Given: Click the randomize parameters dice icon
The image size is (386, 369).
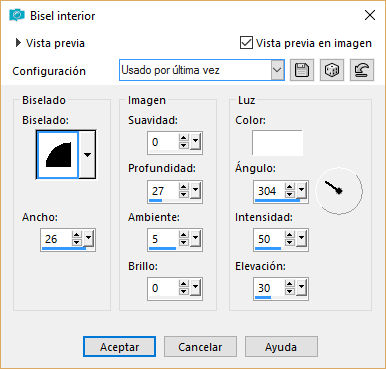Looking at the screenshot, I should coord(332,70).
